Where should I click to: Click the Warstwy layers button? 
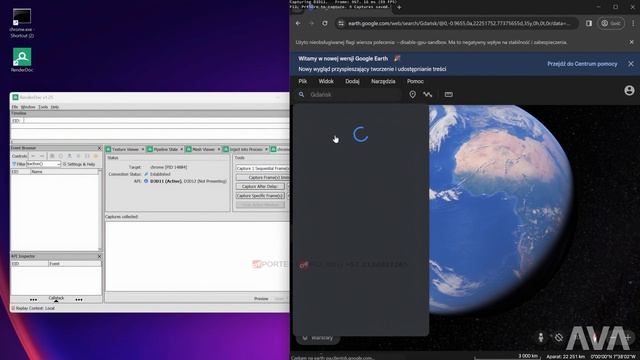(x=318, y=338)
